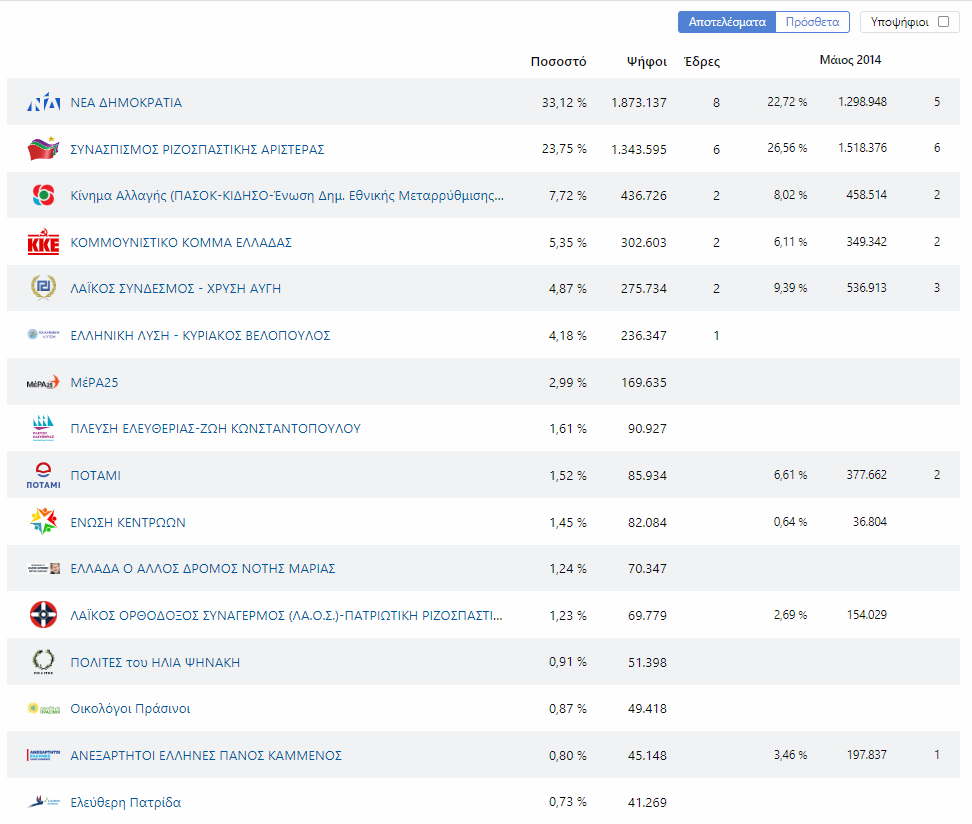Click the 2014 value 1.518.376
Screen dimensions: 972x824
coord(863,148)
